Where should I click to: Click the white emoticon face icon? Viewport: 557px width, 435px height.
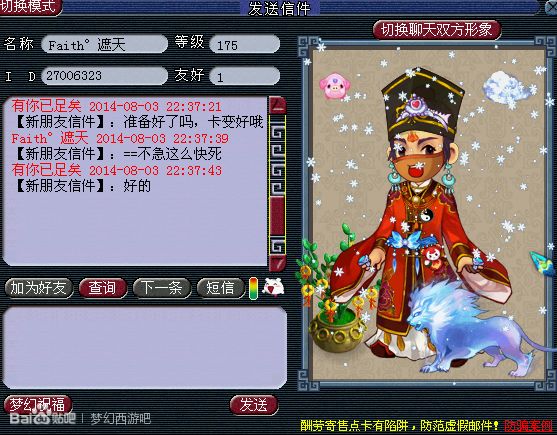[x=273, y=287]
